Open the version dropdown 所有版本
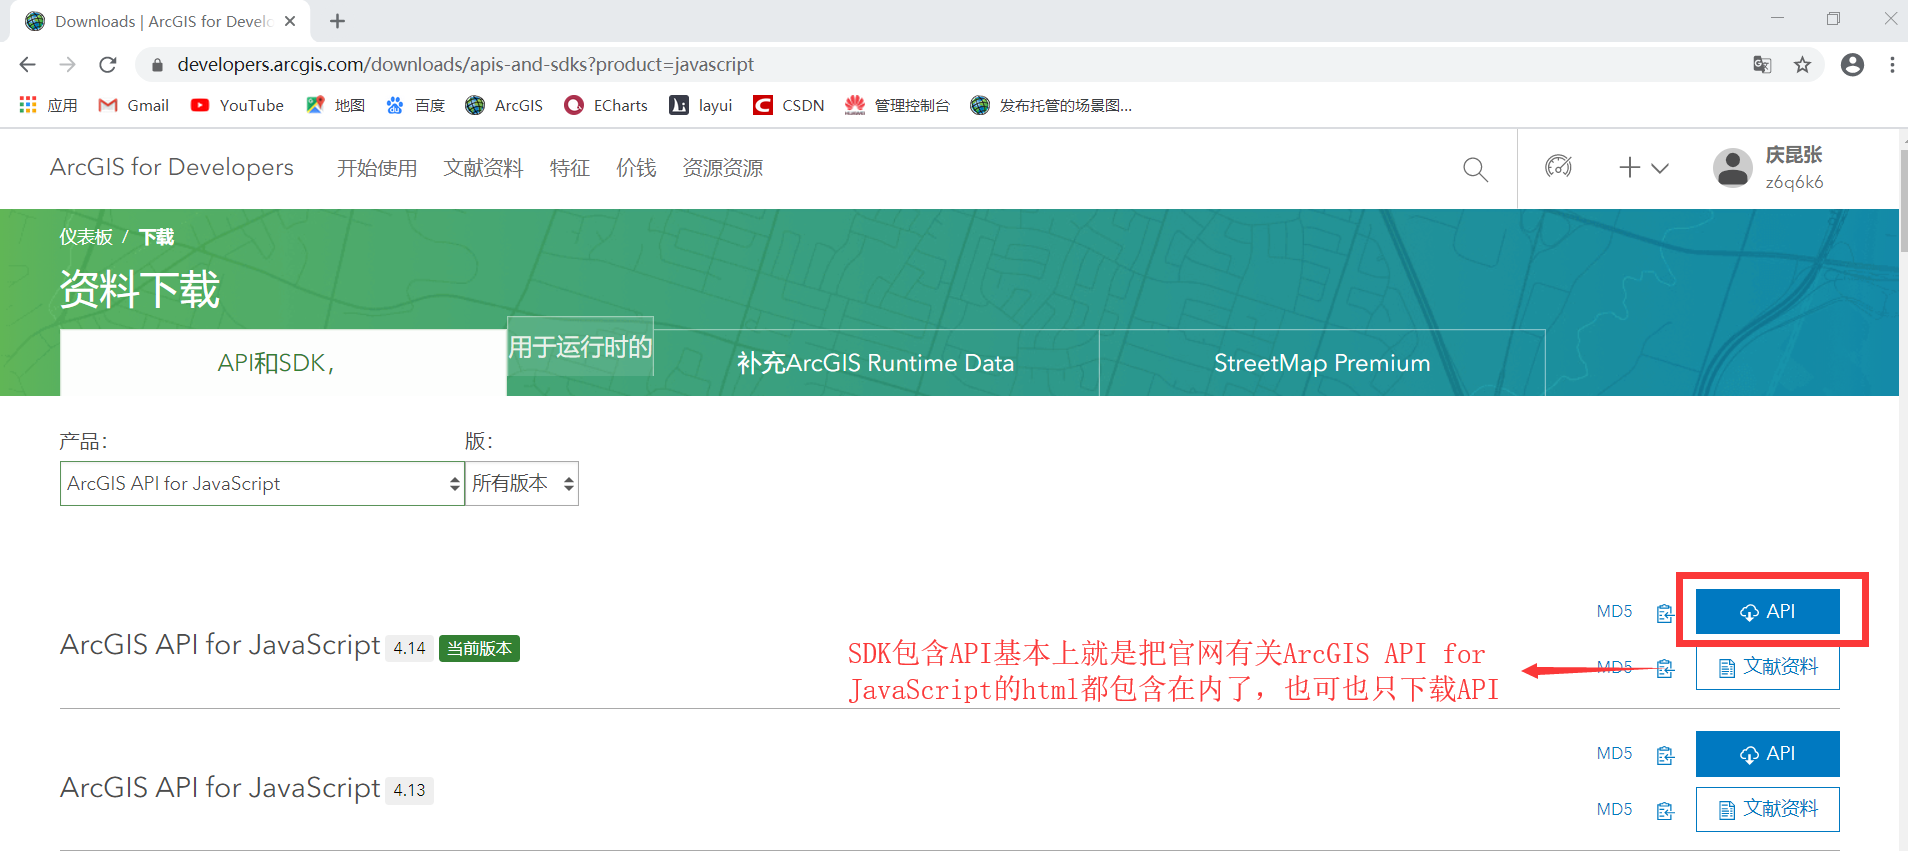This screenshot has height=851, width=1908. tap(522, 484)
